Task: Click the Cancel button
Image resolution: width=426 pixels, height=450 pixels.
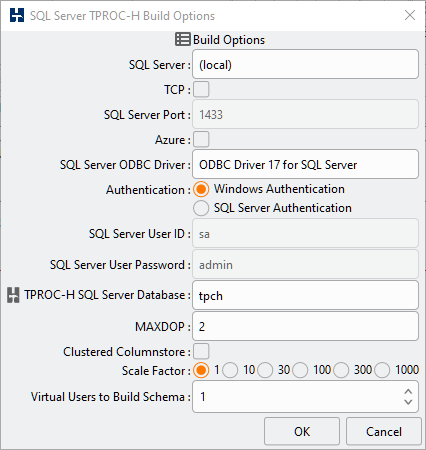Action: coord(384,431)
